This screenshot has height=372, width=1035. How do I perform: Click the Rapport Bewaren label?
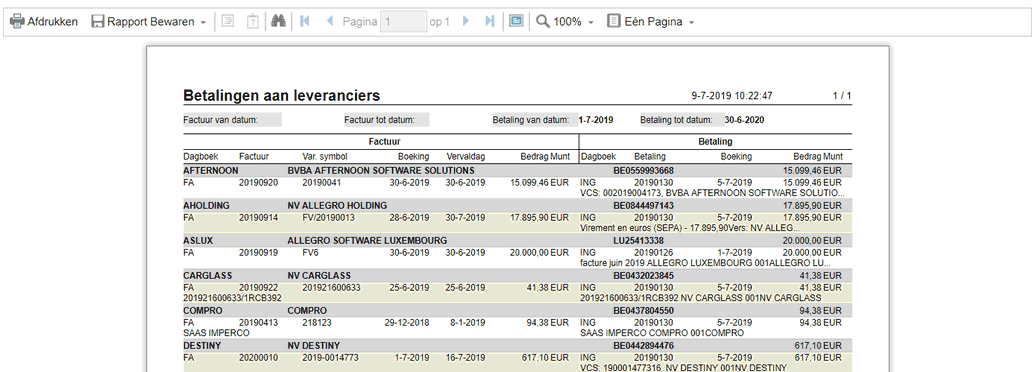[150, 22]
